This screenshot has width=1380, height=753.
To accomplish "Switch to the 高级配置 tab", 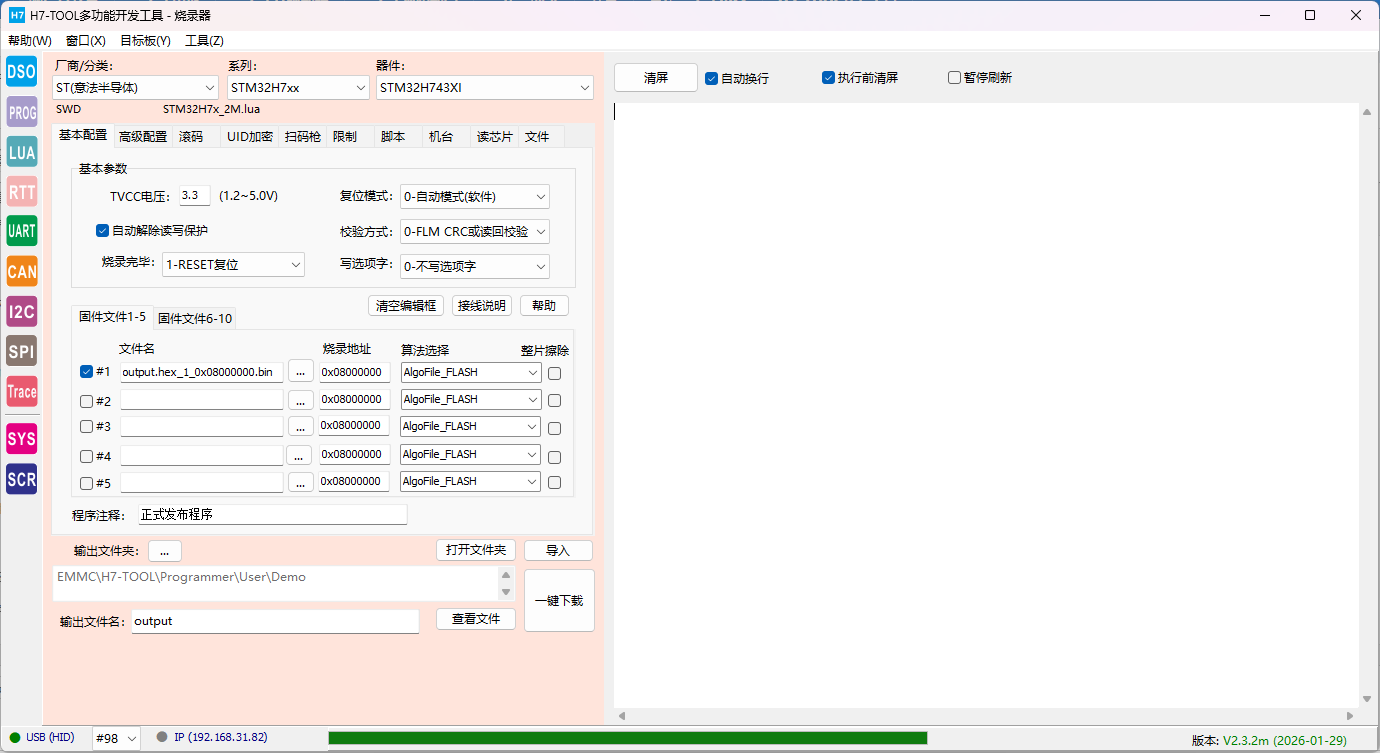I will 143,137.
